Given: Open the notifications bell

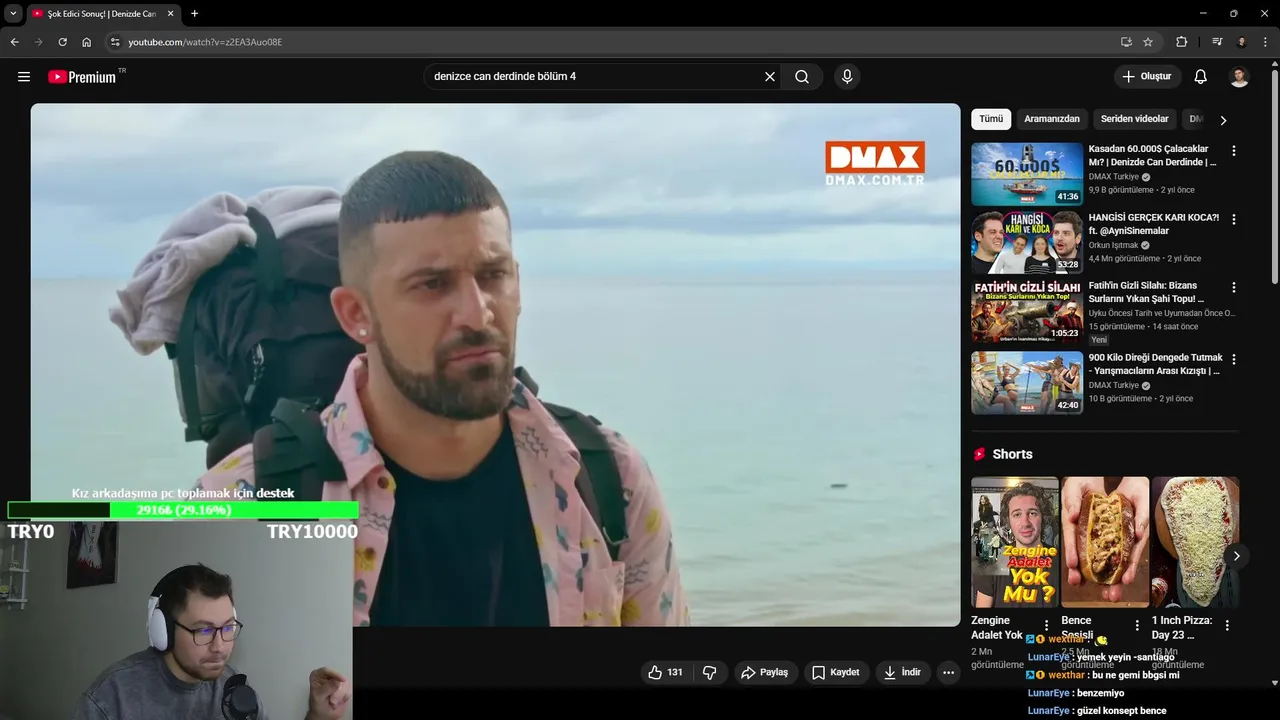Looking at the screenshot, I should point(1201,77).
